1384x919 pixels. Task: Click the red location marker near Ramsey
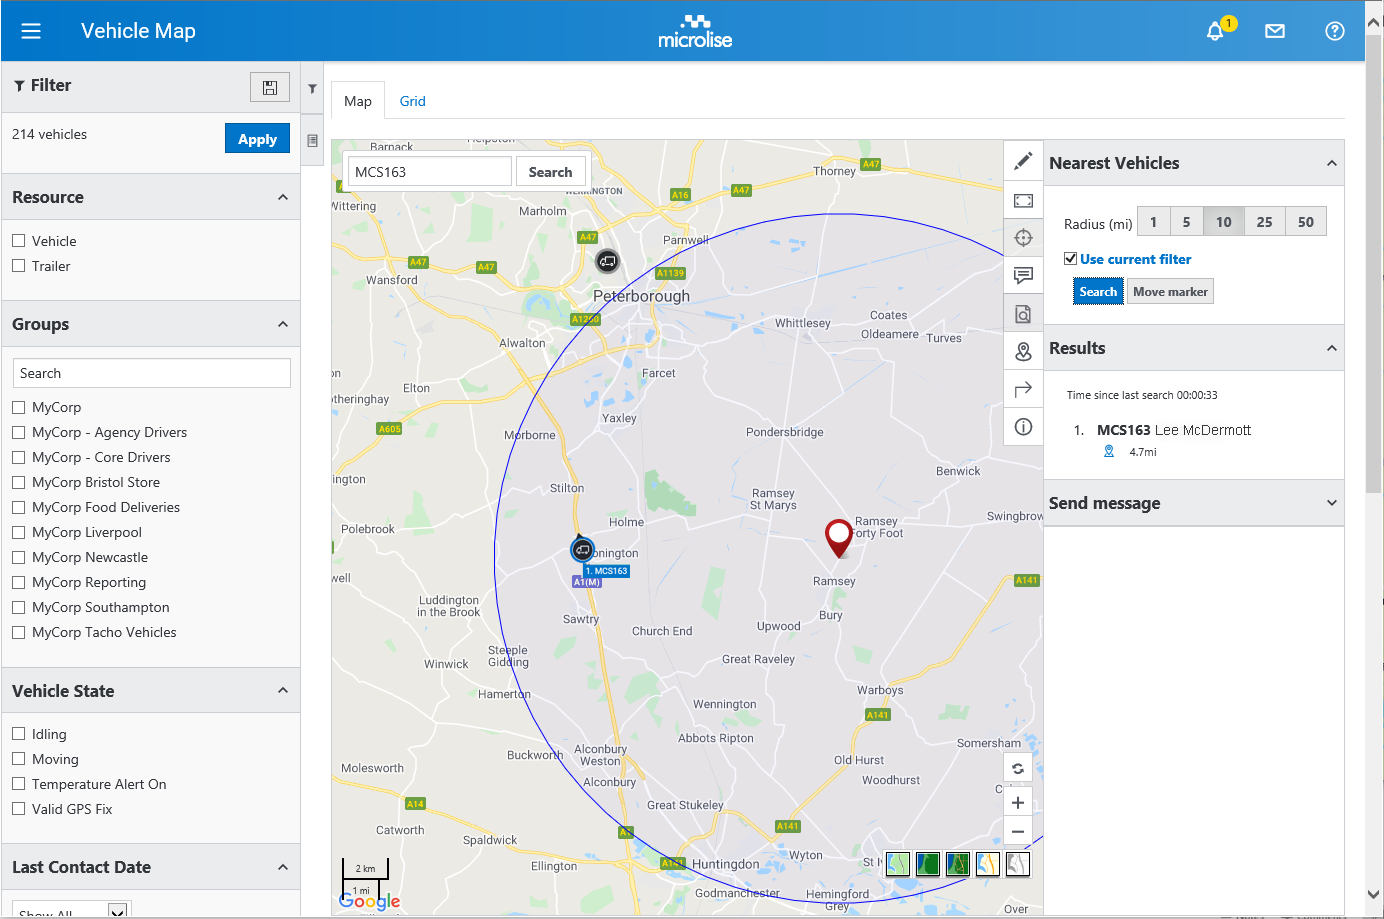point(838,537)
